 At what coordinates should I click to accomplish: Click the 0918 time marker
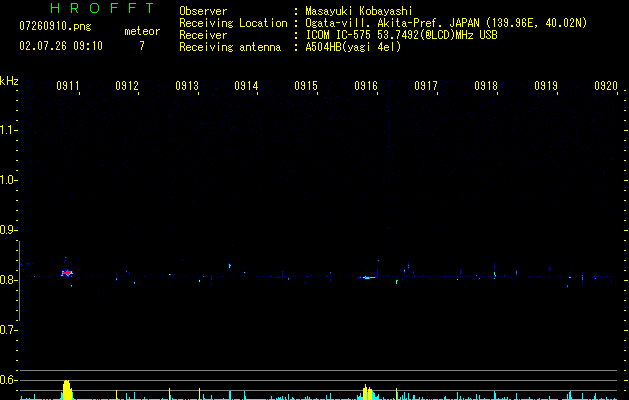[486, 86]
